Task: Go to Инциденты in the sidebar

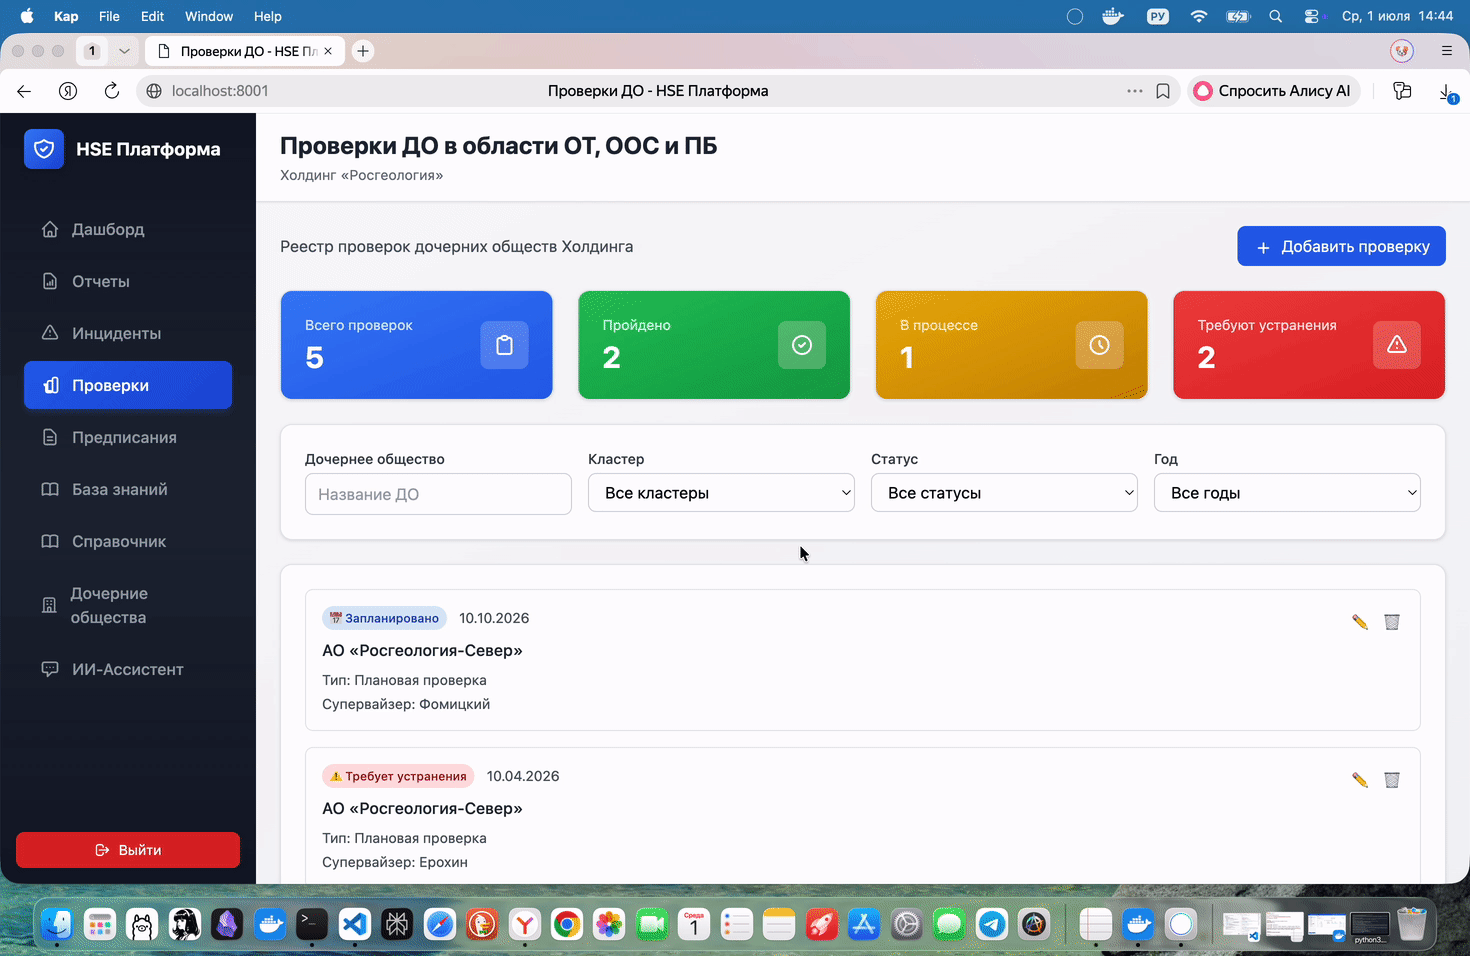Action: tap(128, 333)
